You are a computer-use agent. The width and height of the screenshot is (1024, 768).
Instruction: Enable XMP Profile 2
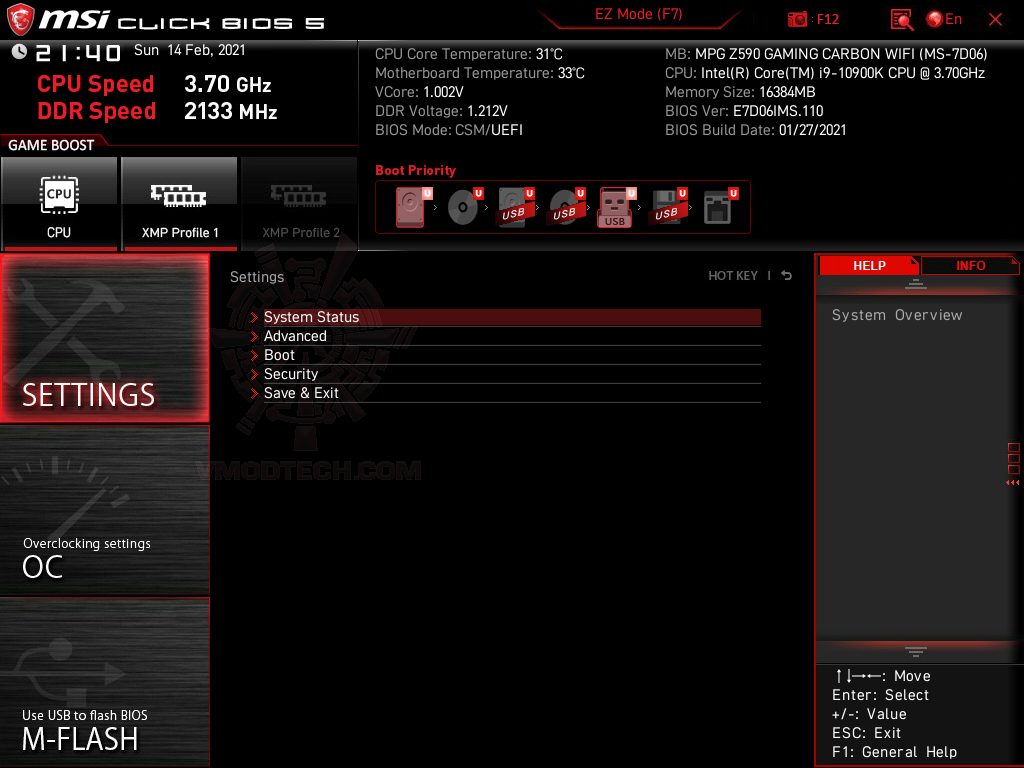(299, 203)
